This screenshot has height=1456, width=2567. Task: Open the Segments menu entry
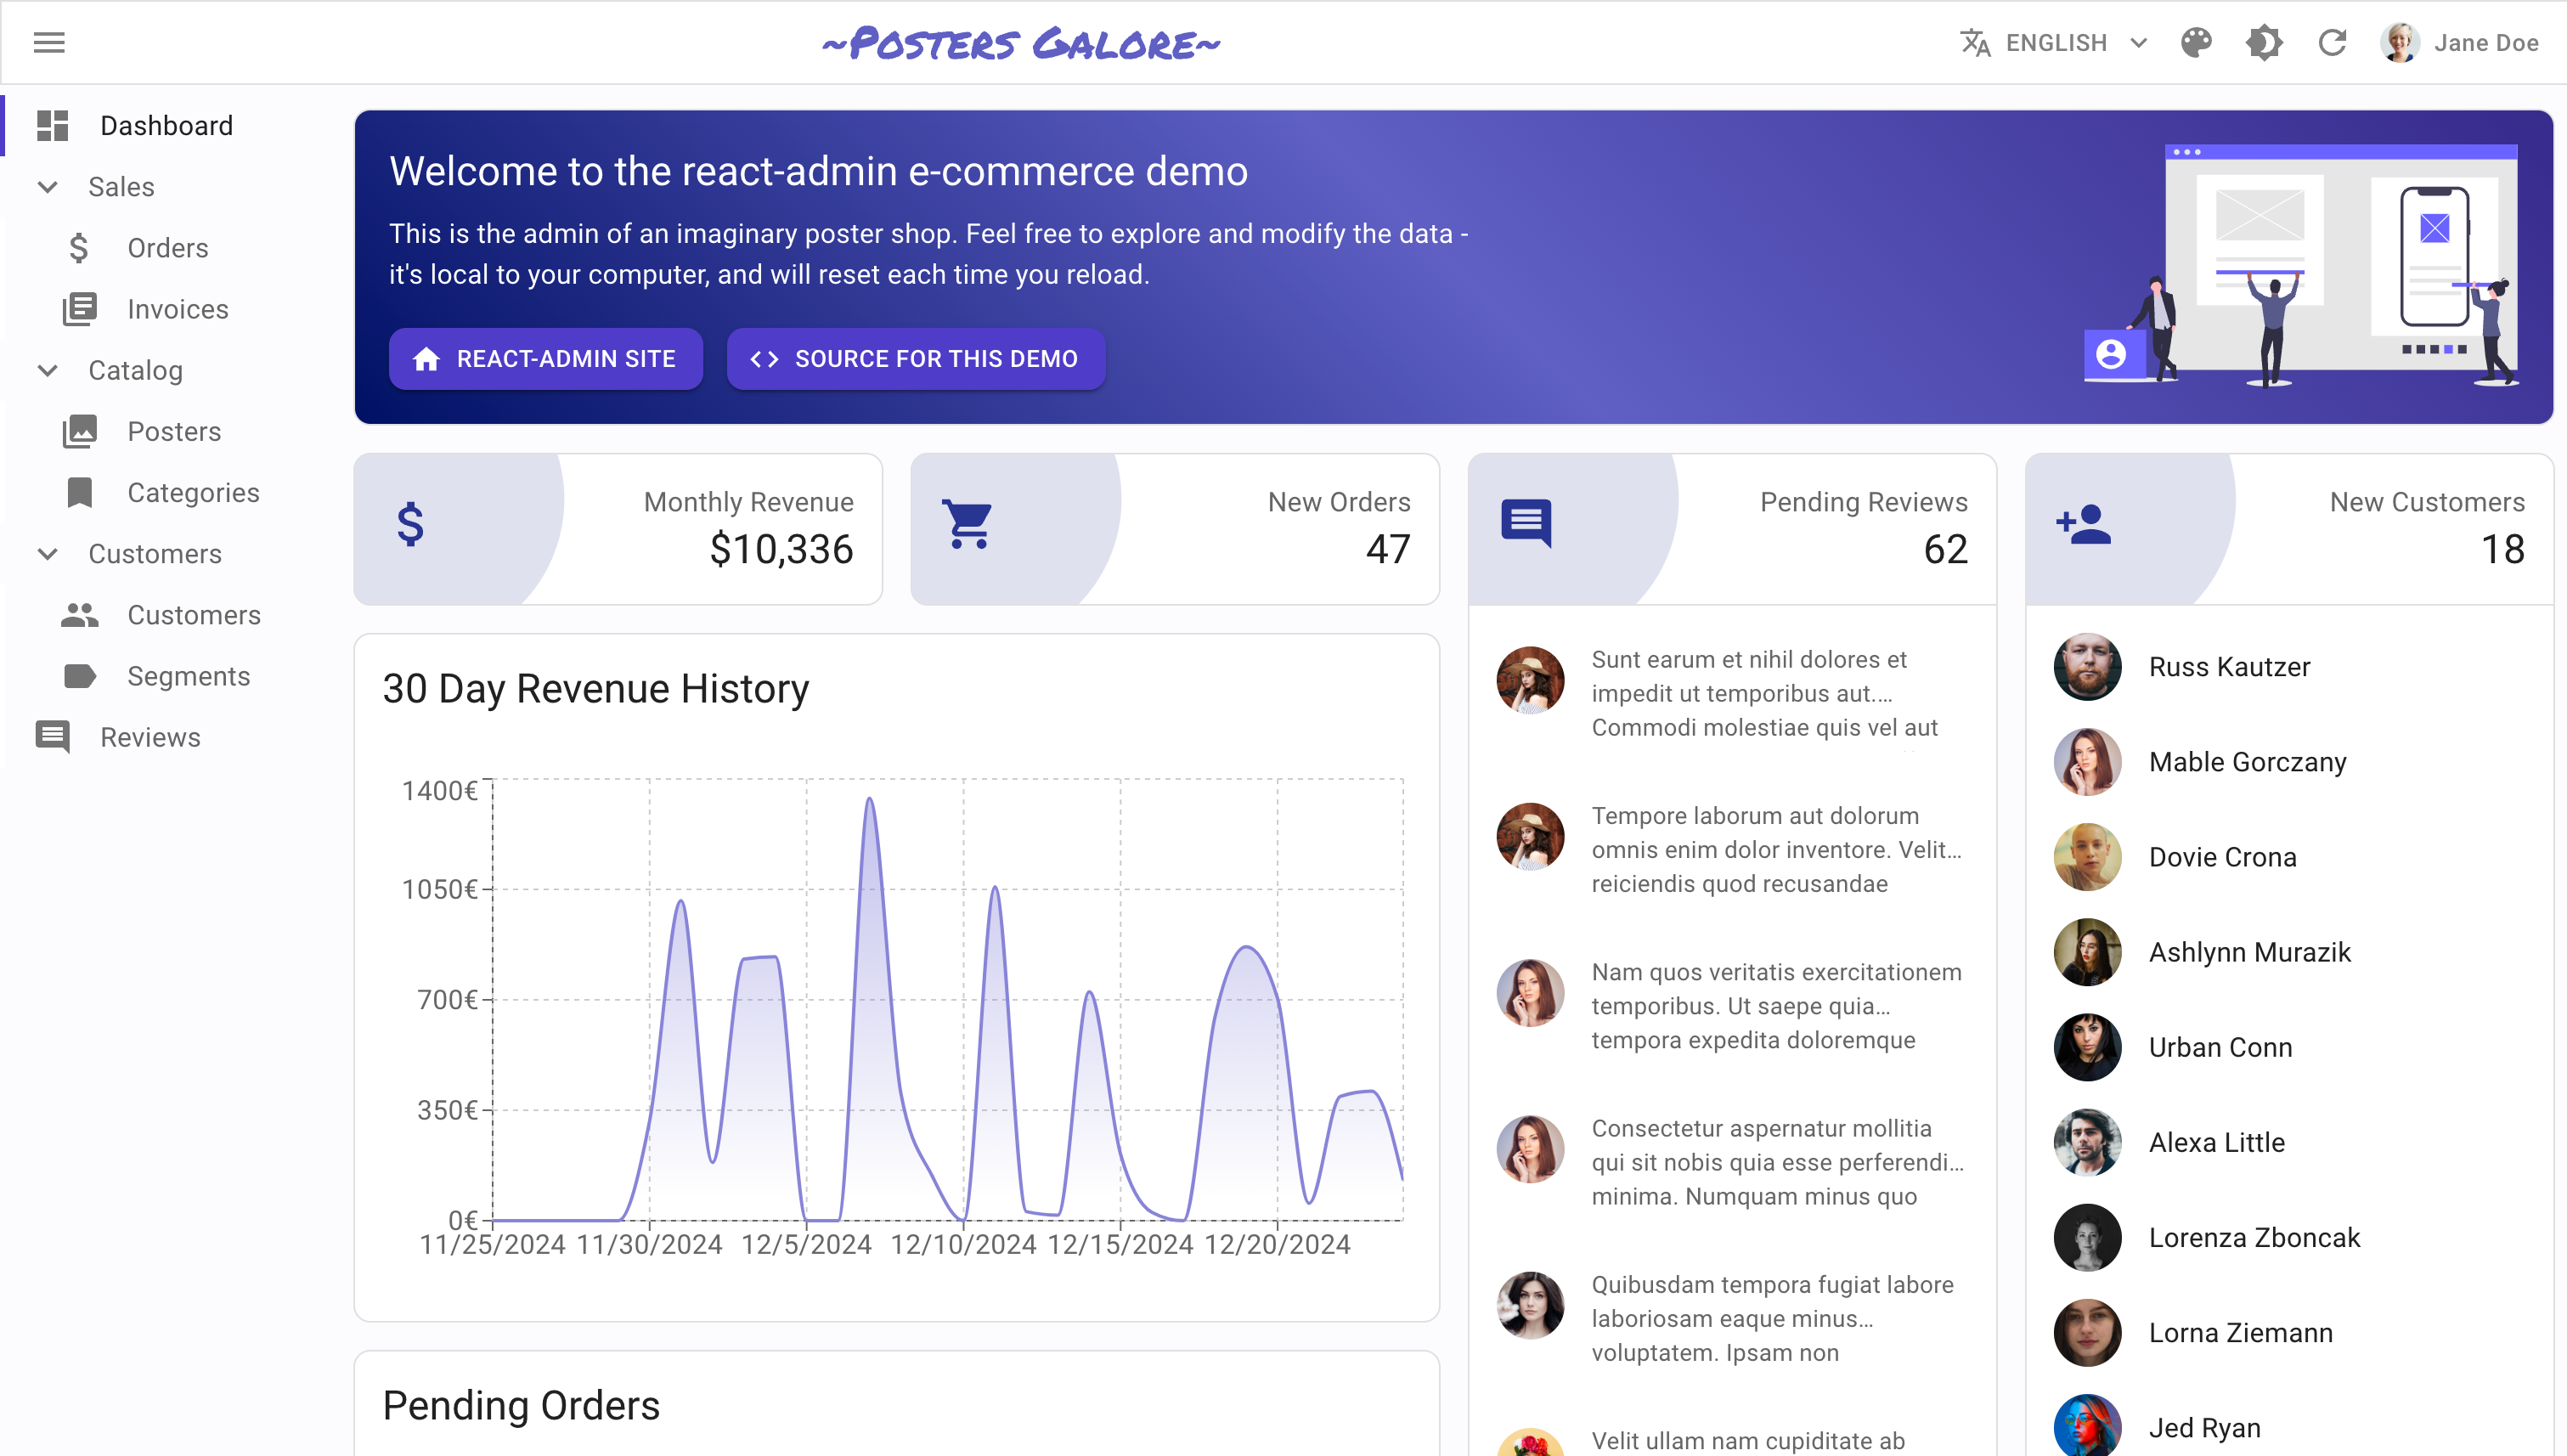click(x=188, y=676)
